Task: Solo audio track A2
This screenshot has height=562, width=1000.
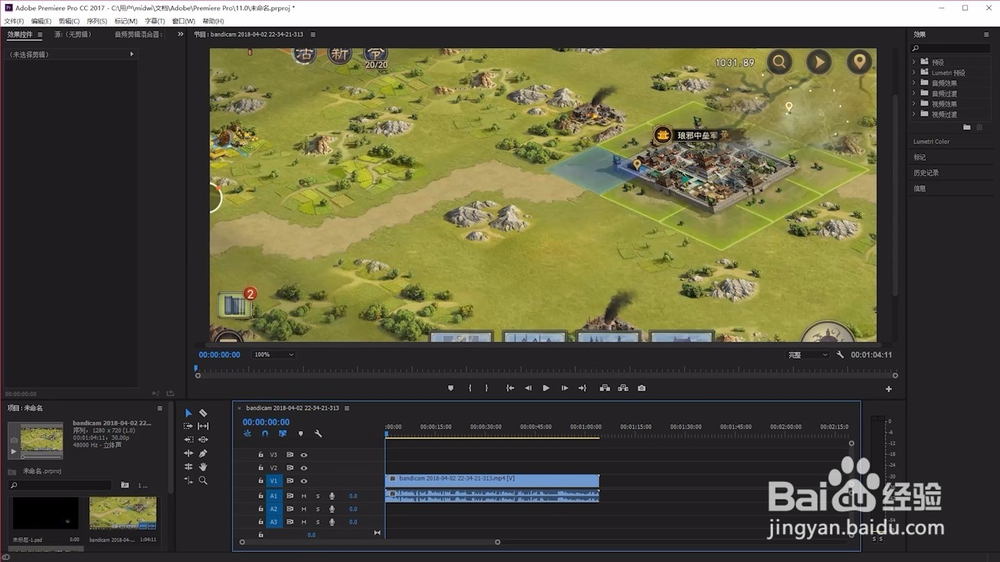Action: pyautogui.click(x=318, y=509)
